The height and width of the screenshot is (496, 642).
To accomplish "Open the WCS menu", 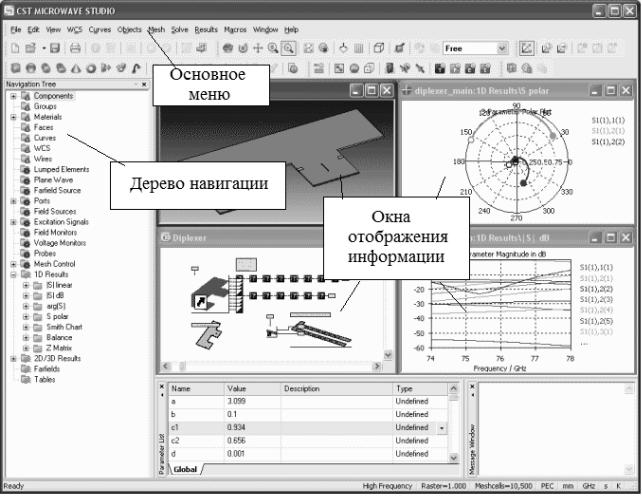I will pos(75,29).
